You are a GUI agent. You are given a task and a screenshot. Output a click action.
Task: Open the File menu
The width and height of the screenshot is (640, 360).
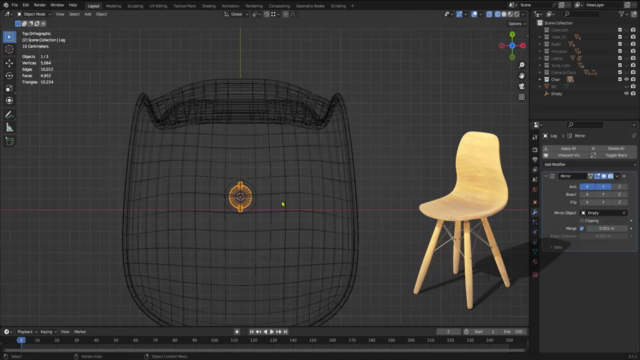(15, 5)
